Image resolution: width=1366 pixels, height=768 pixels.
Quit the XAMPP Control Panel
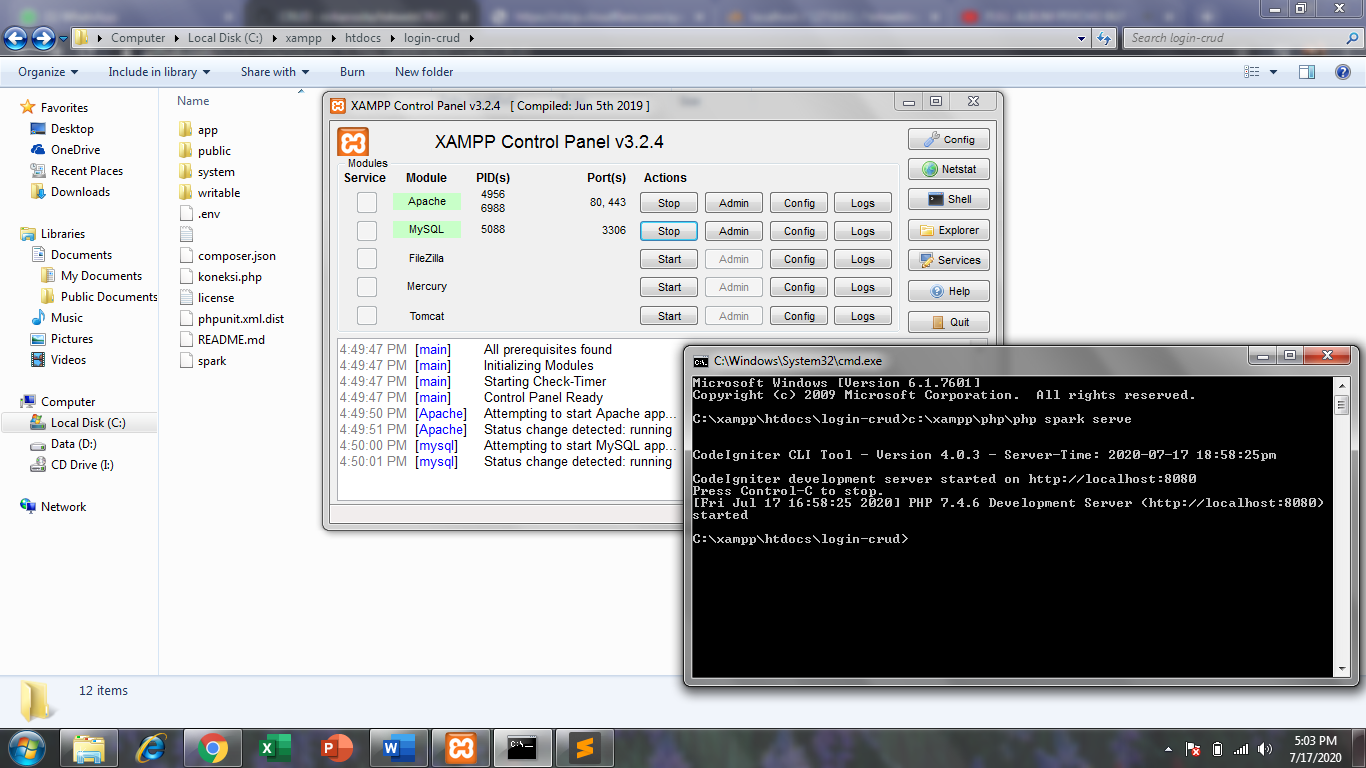[x=949, y=322]
